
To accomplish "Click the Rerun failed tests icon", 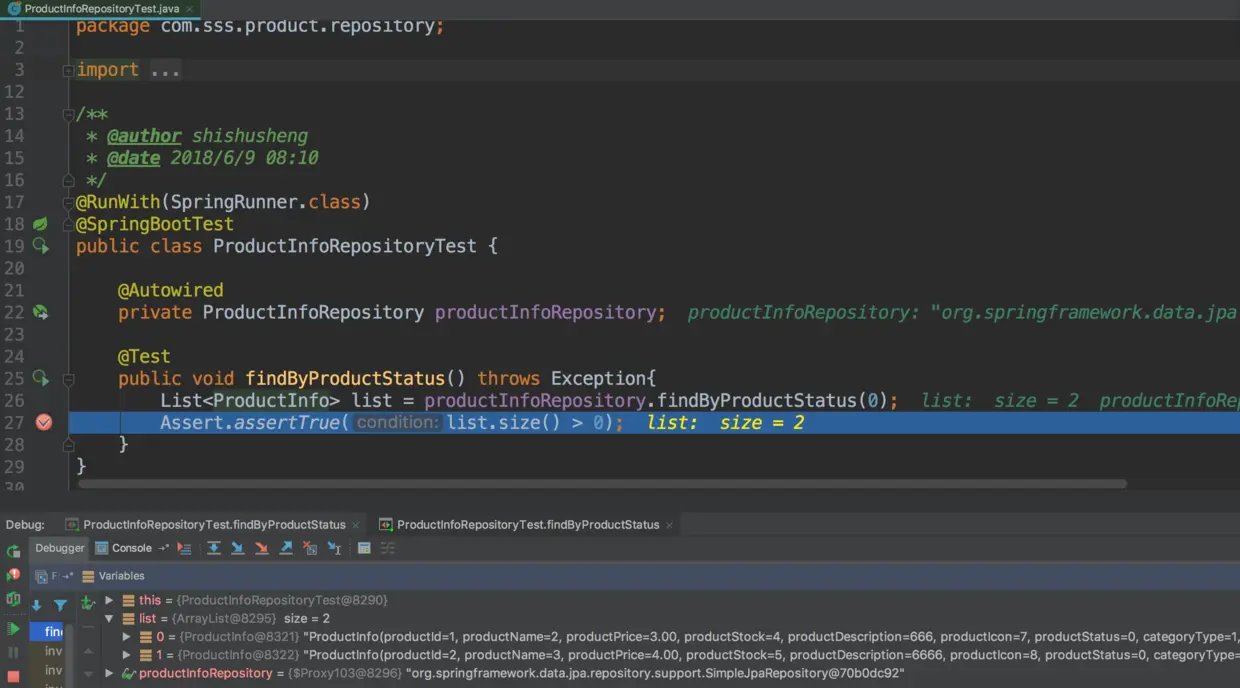I will (13, 575).
